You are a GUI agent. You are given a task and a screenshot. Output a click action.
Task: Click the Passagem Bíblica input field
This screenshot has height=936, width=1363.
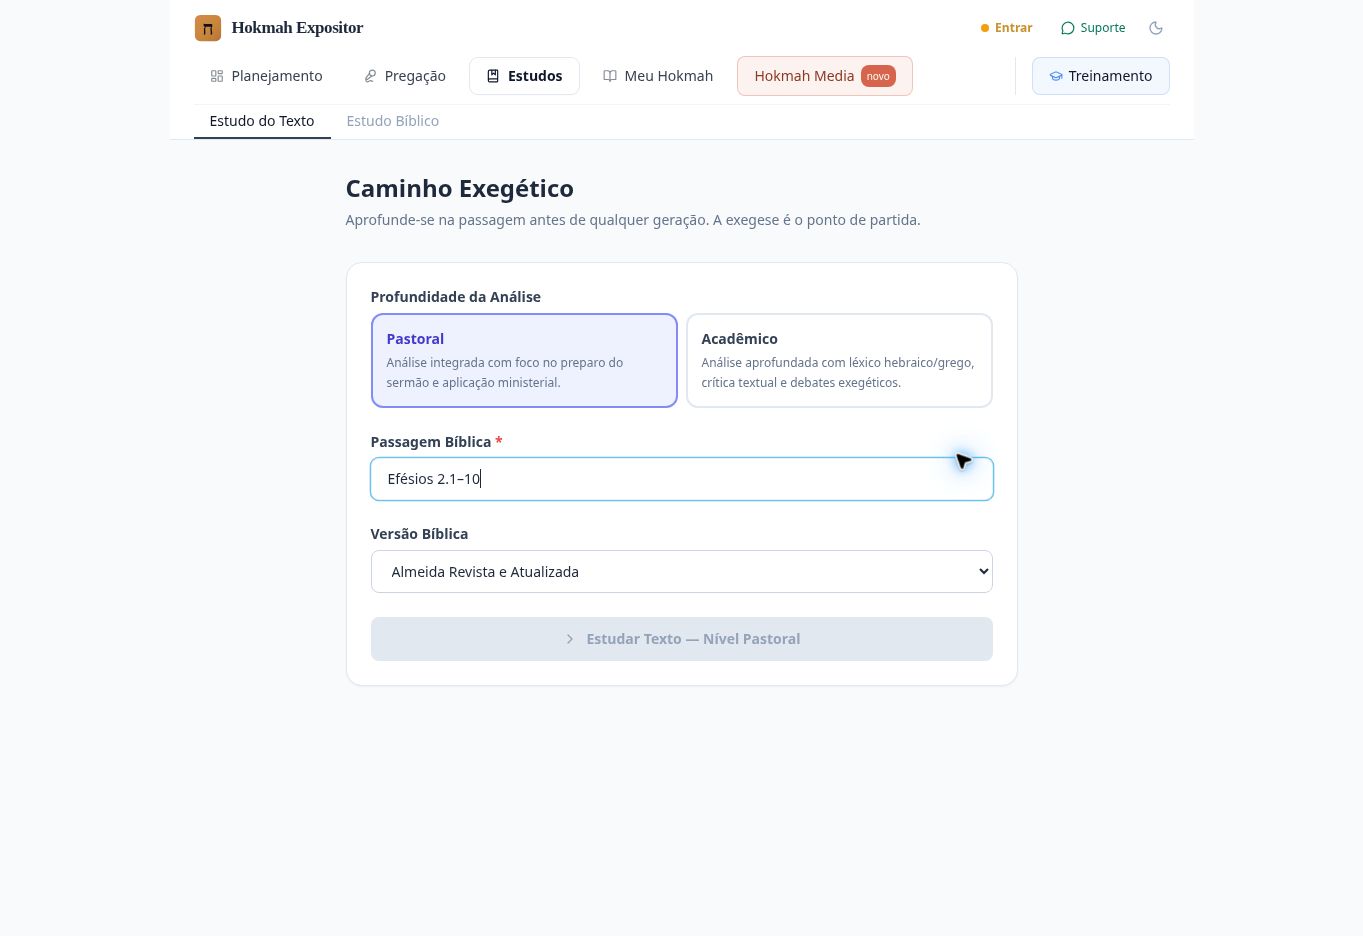[x=682, y=479]
